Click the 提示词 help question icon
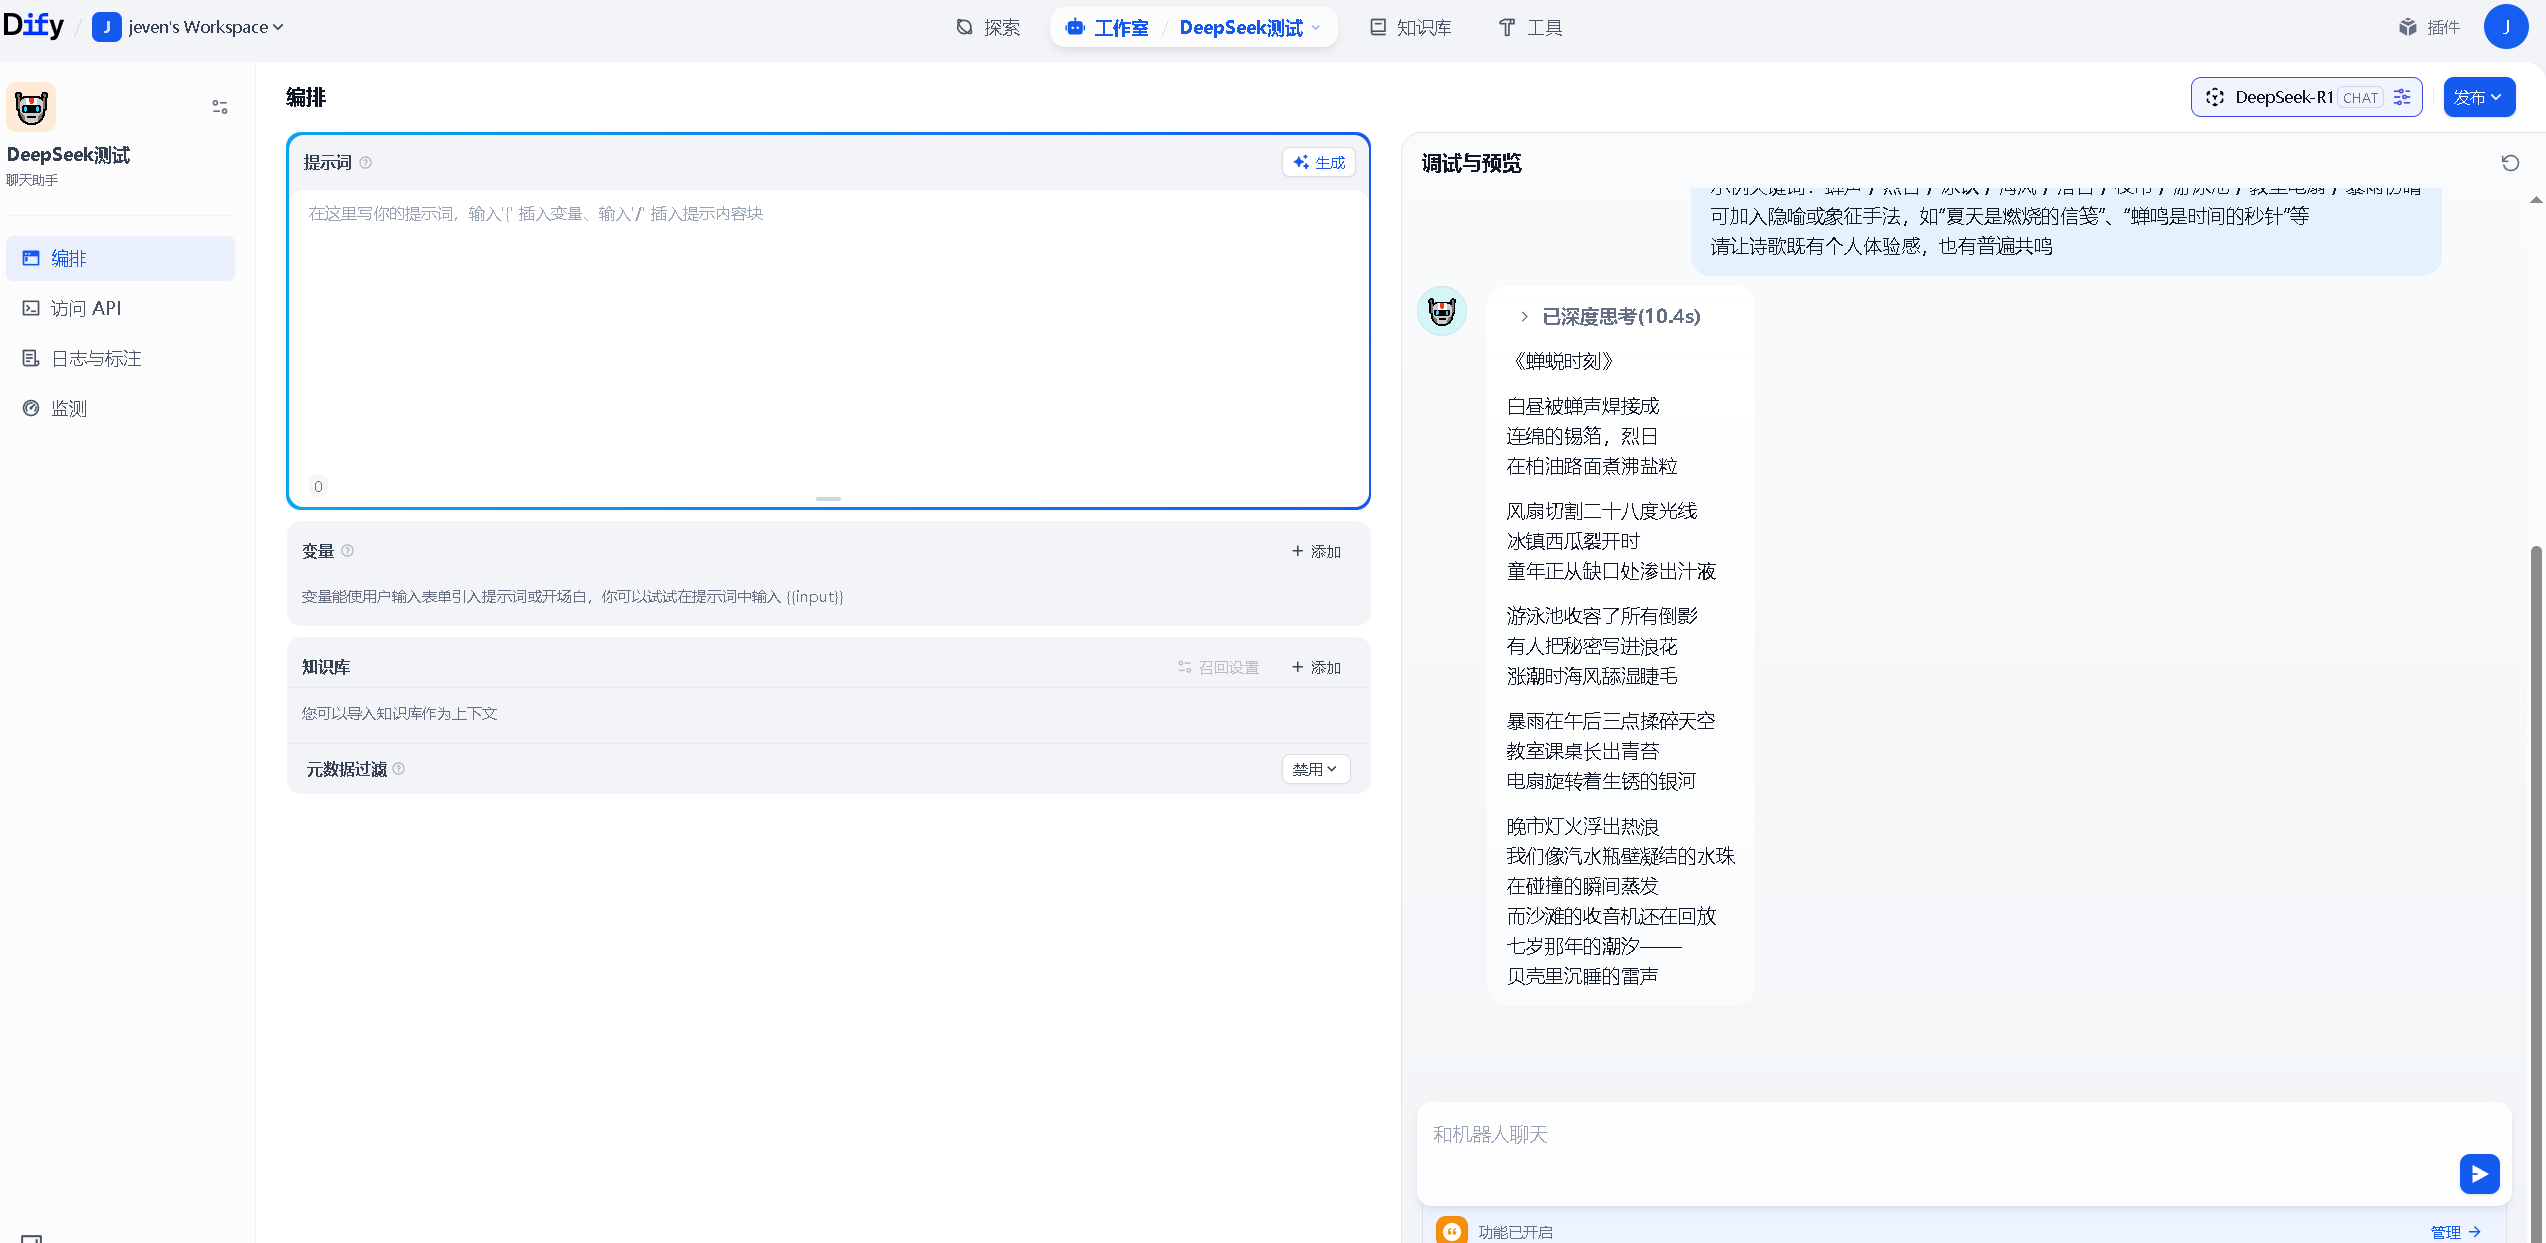Image resolution: width=2546 pixels, height=1243 pixels. pyautogui.click(x=366, y=163)
